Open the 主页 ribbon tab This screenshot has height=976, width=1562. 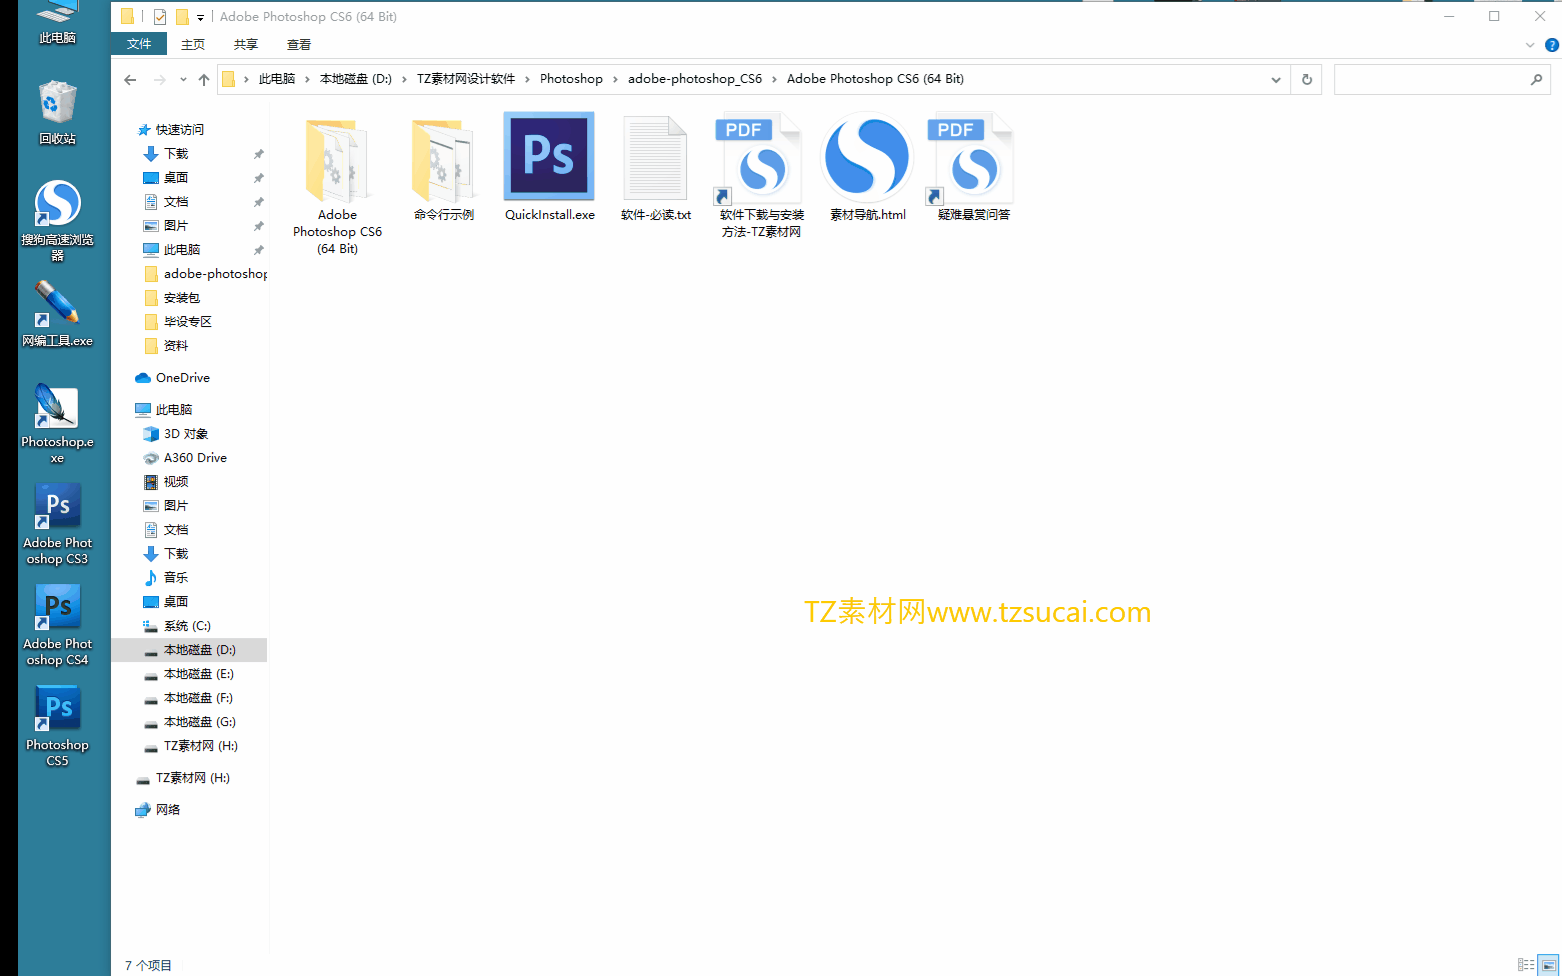click(x=193, y=44)
